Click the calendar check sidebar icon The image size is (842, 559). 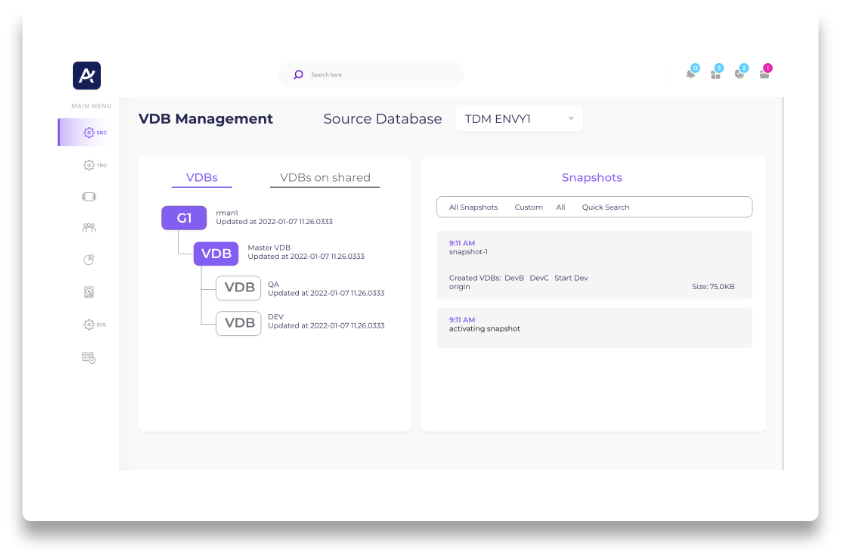pyautogui.click(x=89, y=358)
